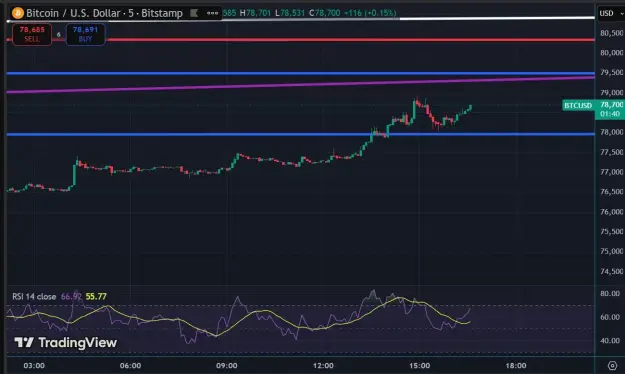625x374 pixels.
Task: Click the high value H78,701 in the legend
Action: [255, 13]
